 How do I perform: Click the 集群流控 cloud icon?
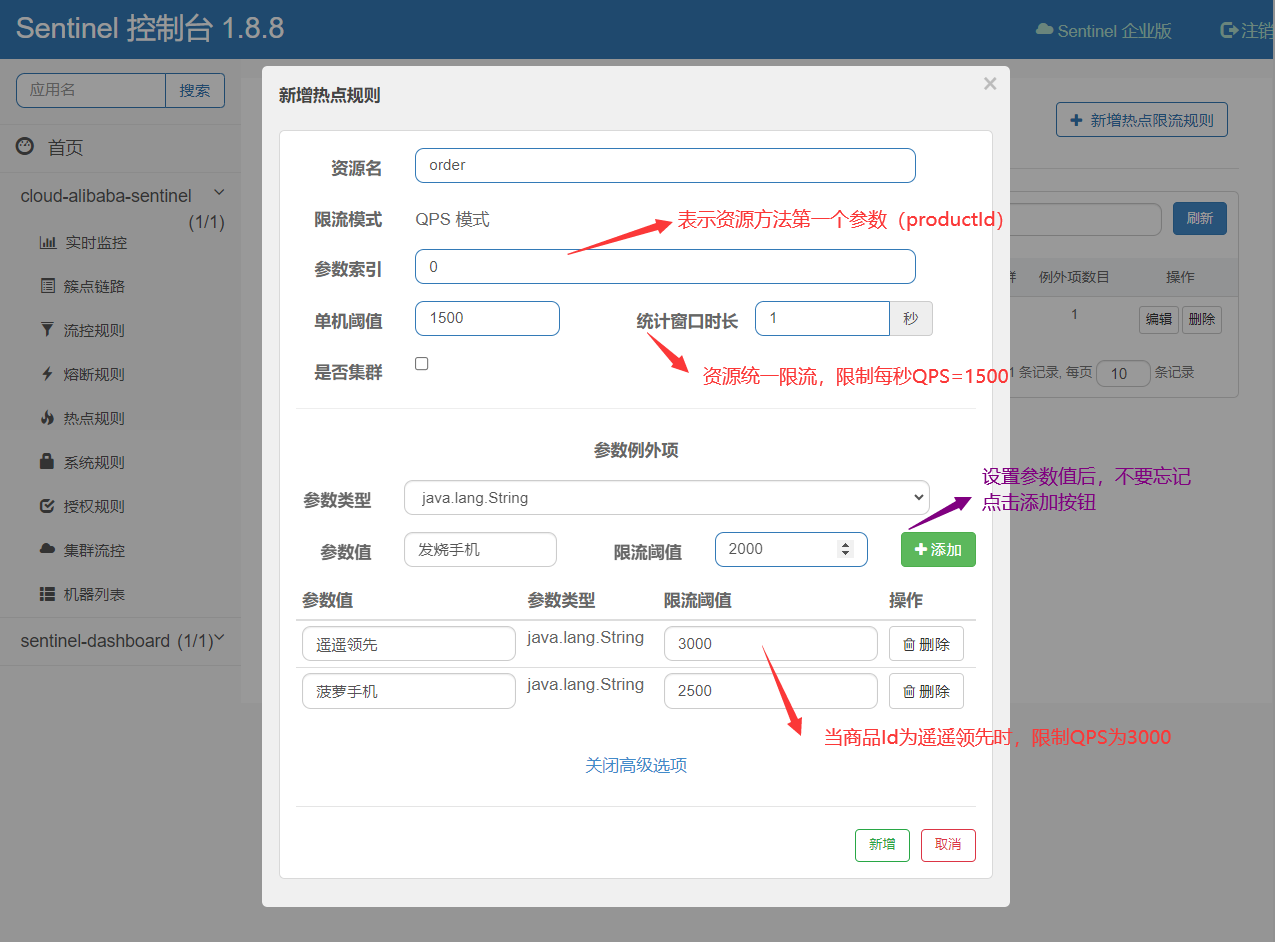[x=47, y=550]
